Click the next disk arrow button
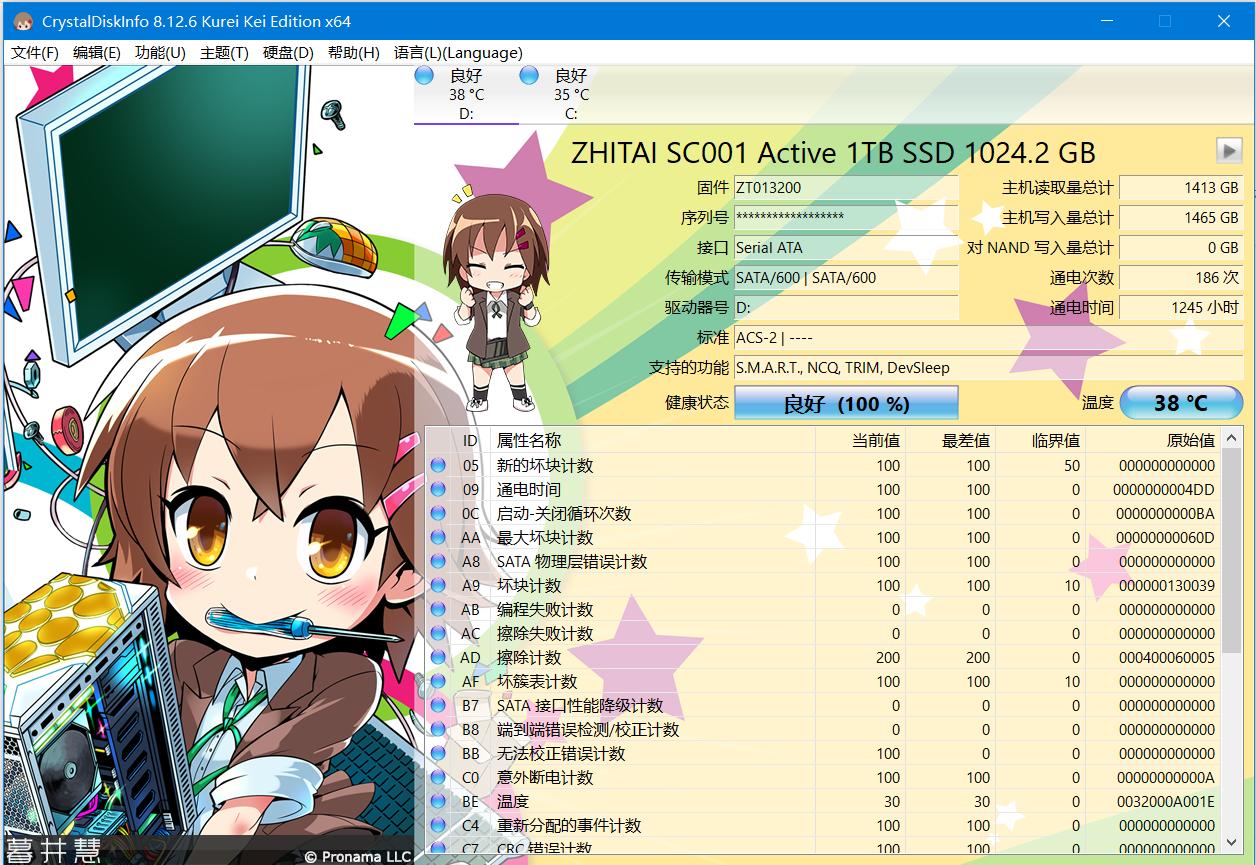This screenshot has height=865, width=1256. coord(1229,150)
